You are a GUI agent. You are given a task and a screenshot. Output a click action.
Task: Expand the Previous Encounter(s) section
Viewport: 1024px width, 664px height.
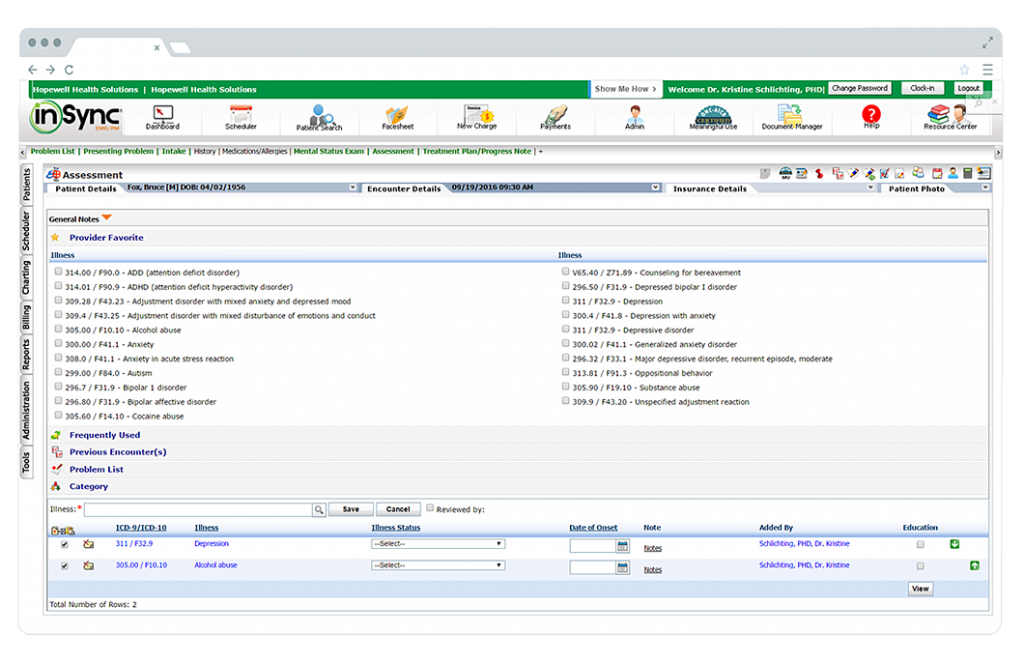click(x=117, y=452)
